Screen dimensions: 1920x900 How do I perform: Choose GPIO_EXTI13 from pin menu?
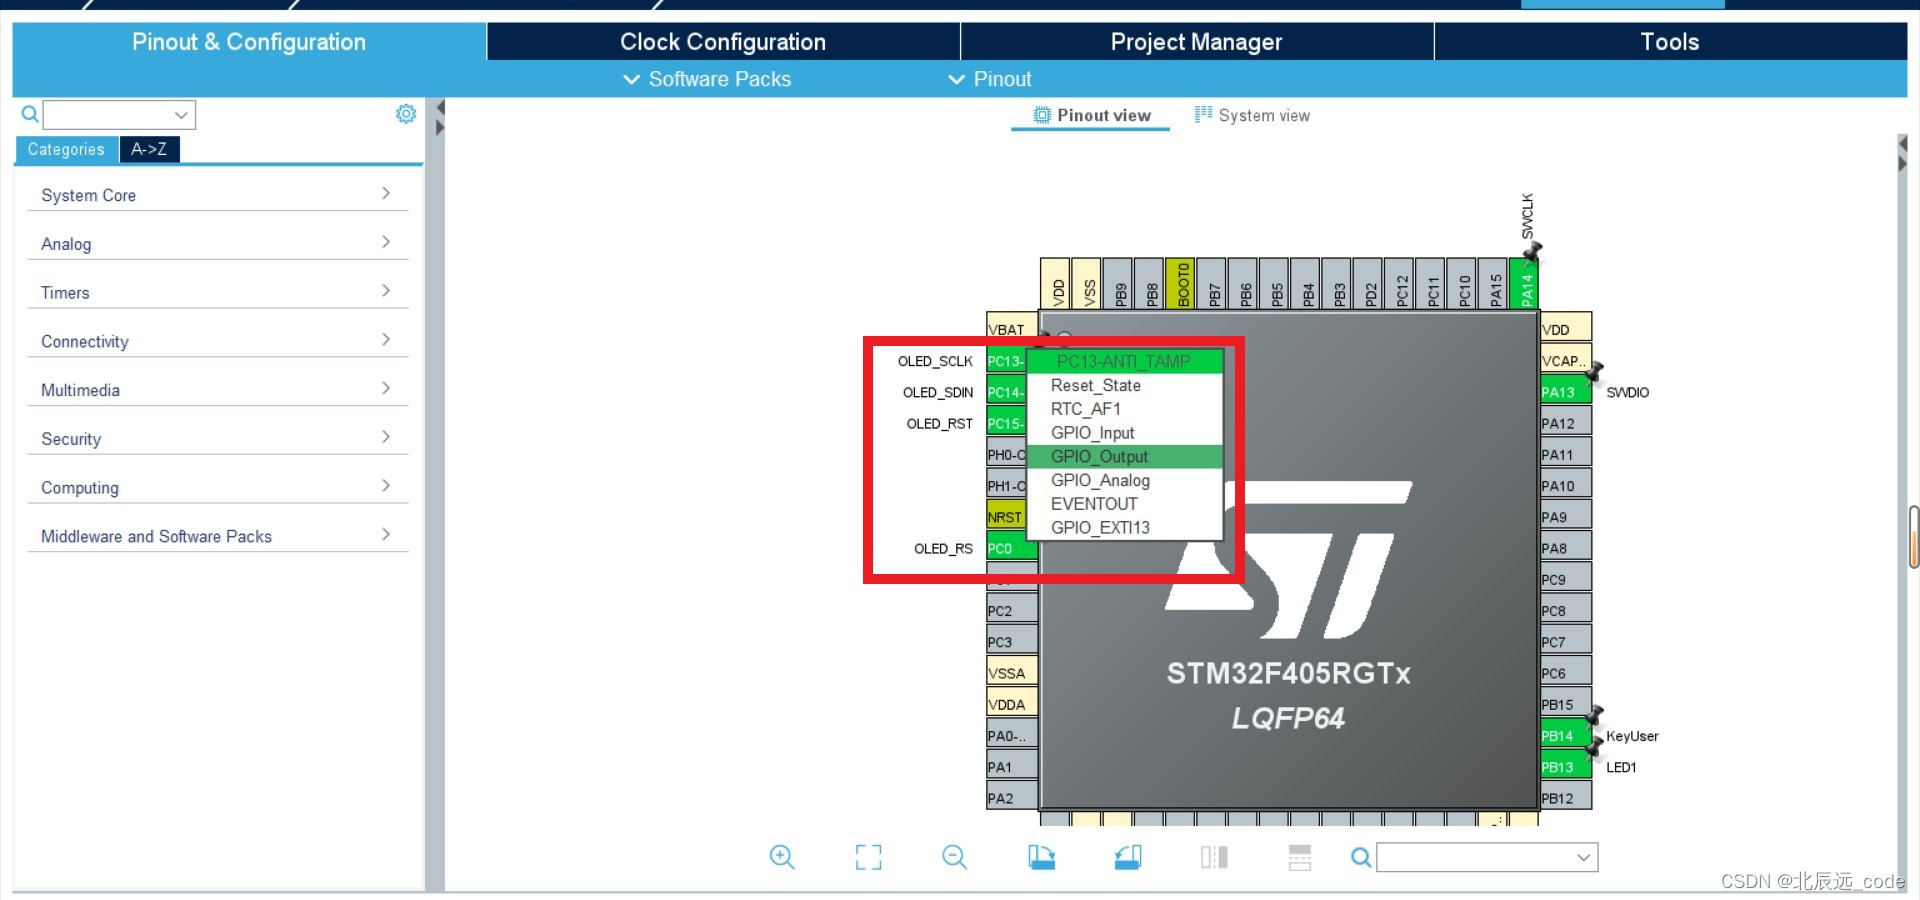[1124, 528]
